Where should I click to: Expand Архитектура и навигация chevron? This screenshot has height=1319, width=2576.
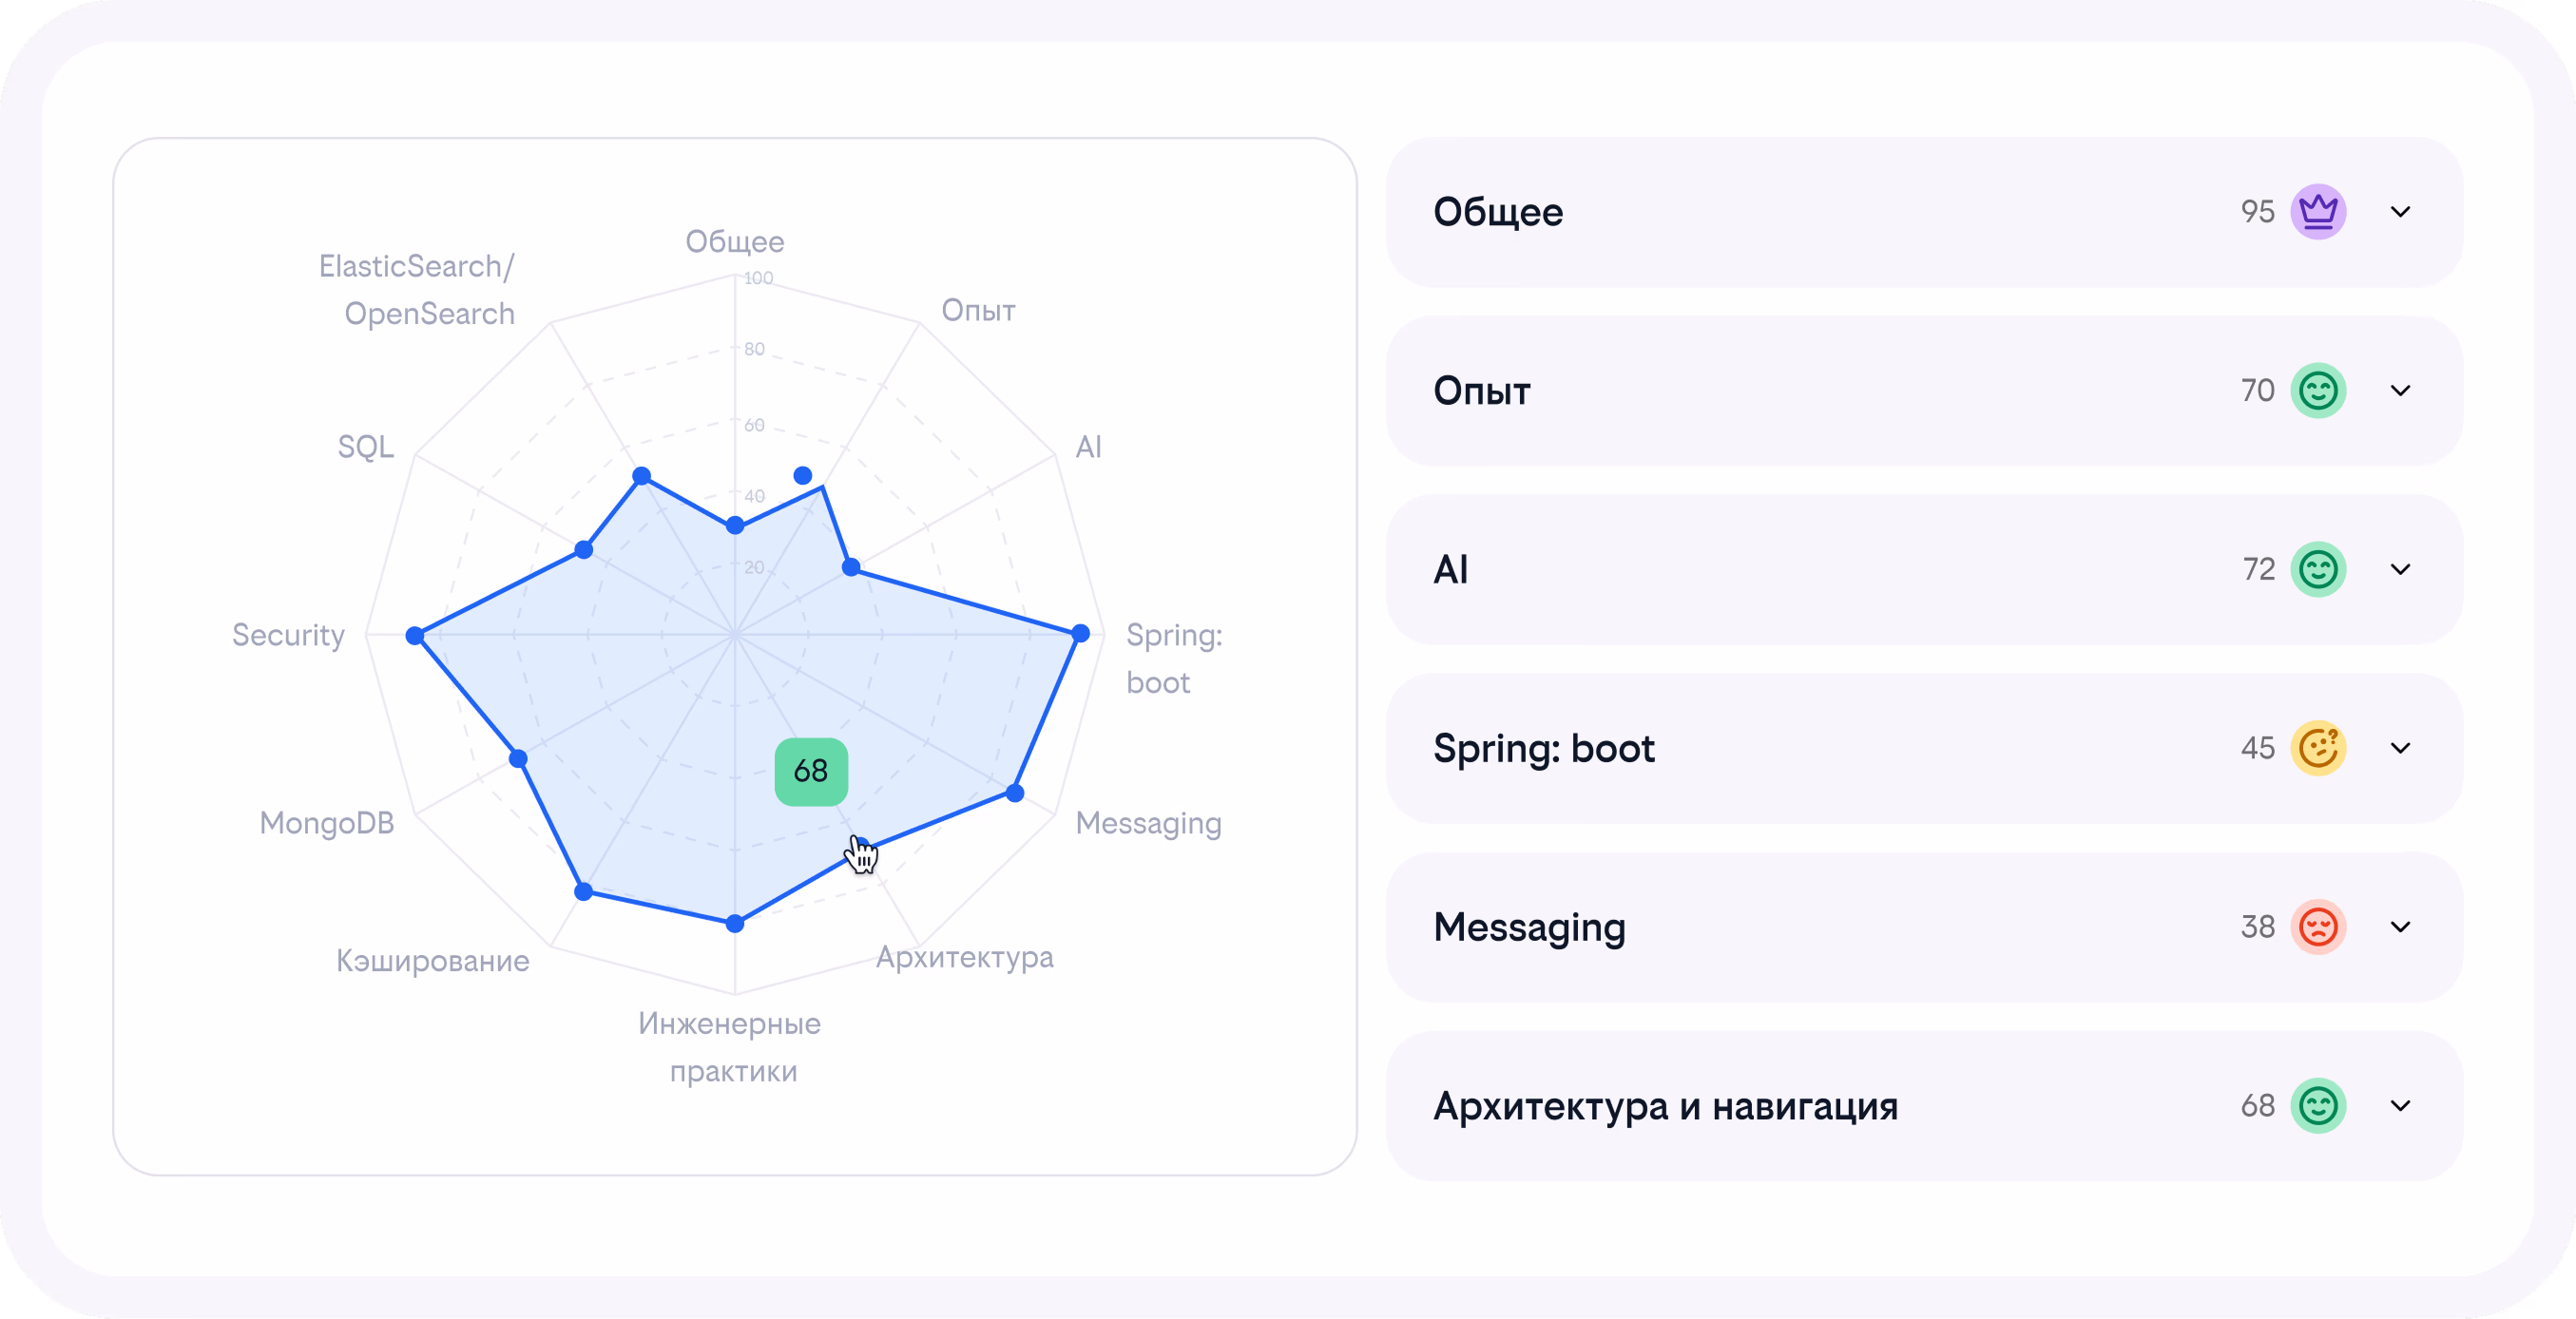tap(2400, 1106)
